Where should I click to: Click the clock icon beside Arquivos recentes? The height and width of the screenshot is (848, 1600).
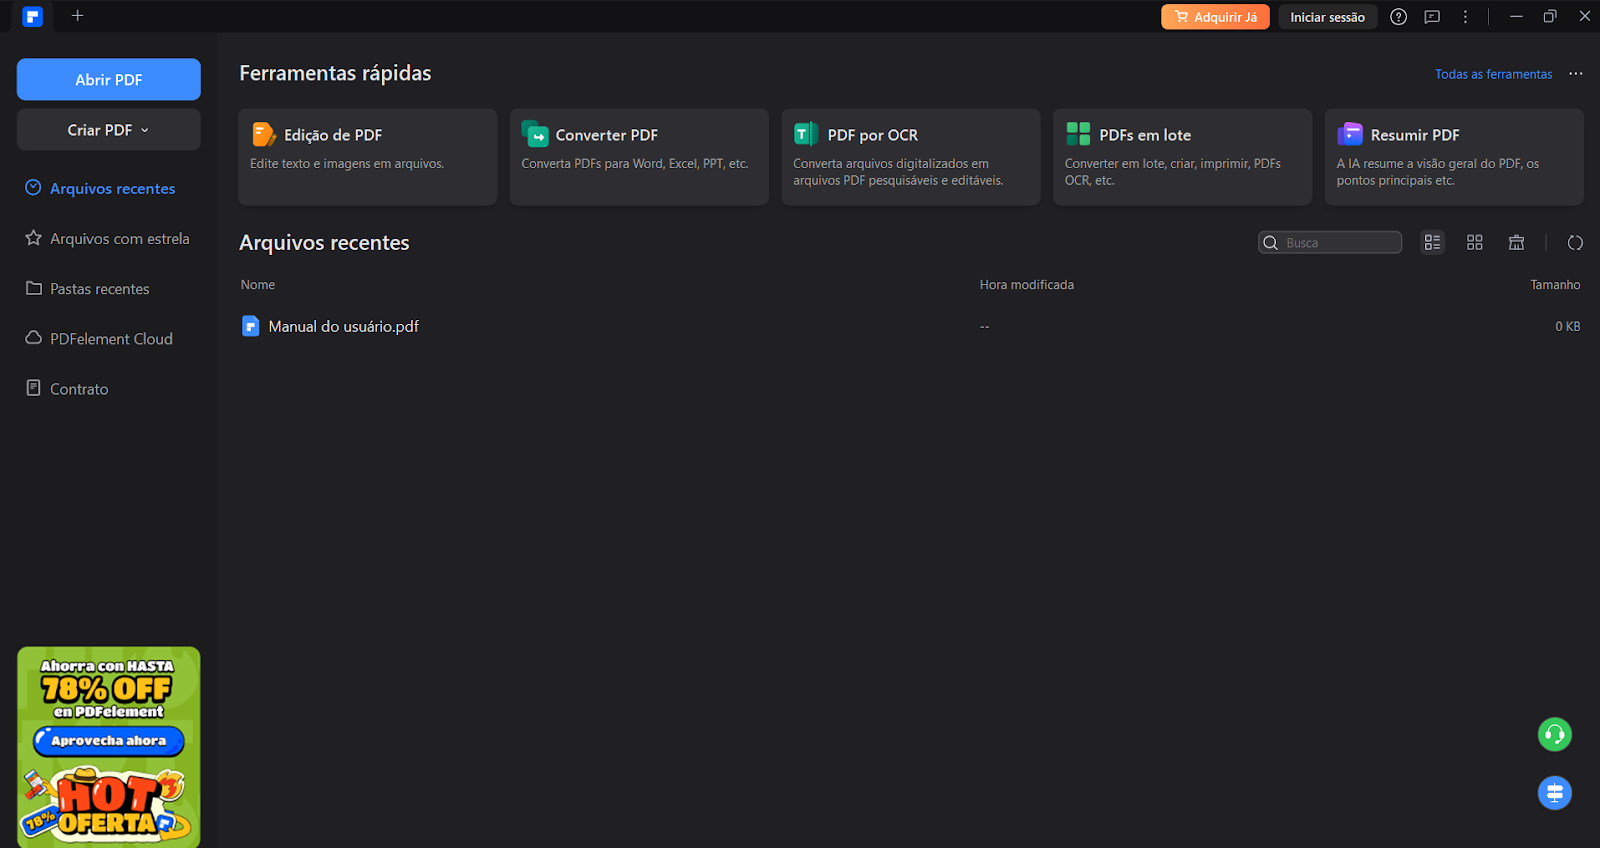(x=33, y=187)
